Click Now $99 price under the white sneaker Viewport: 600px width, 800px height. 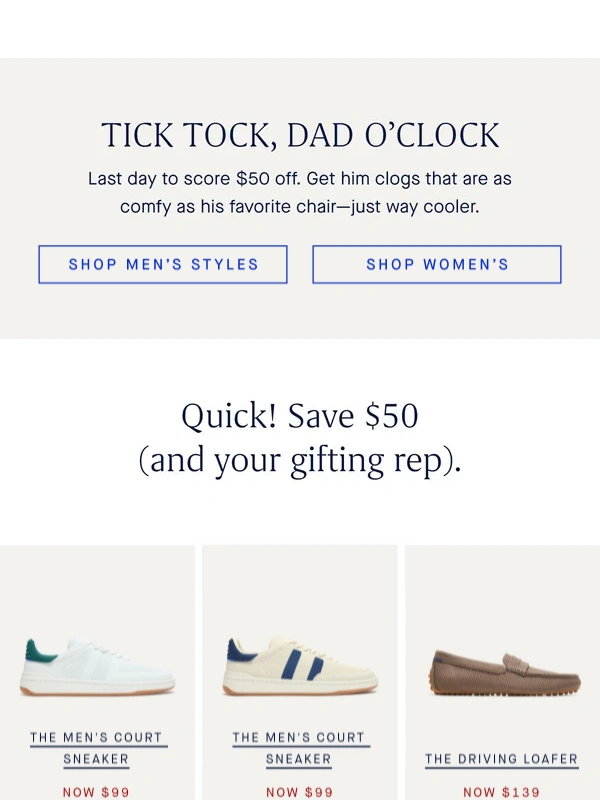(x=96, y=792)
